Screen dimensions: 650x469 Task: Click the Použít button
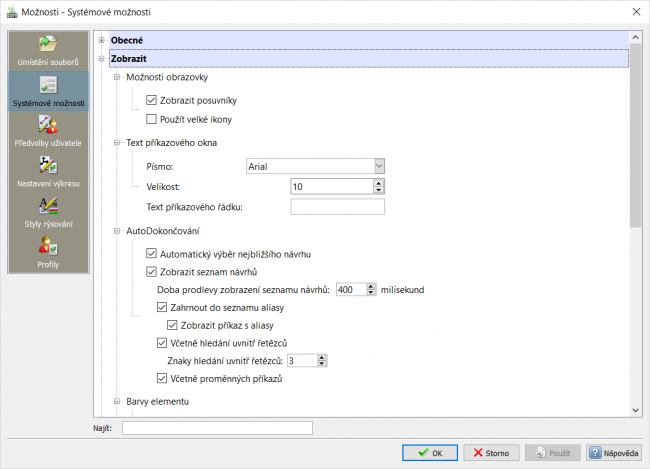click(553, 453)
